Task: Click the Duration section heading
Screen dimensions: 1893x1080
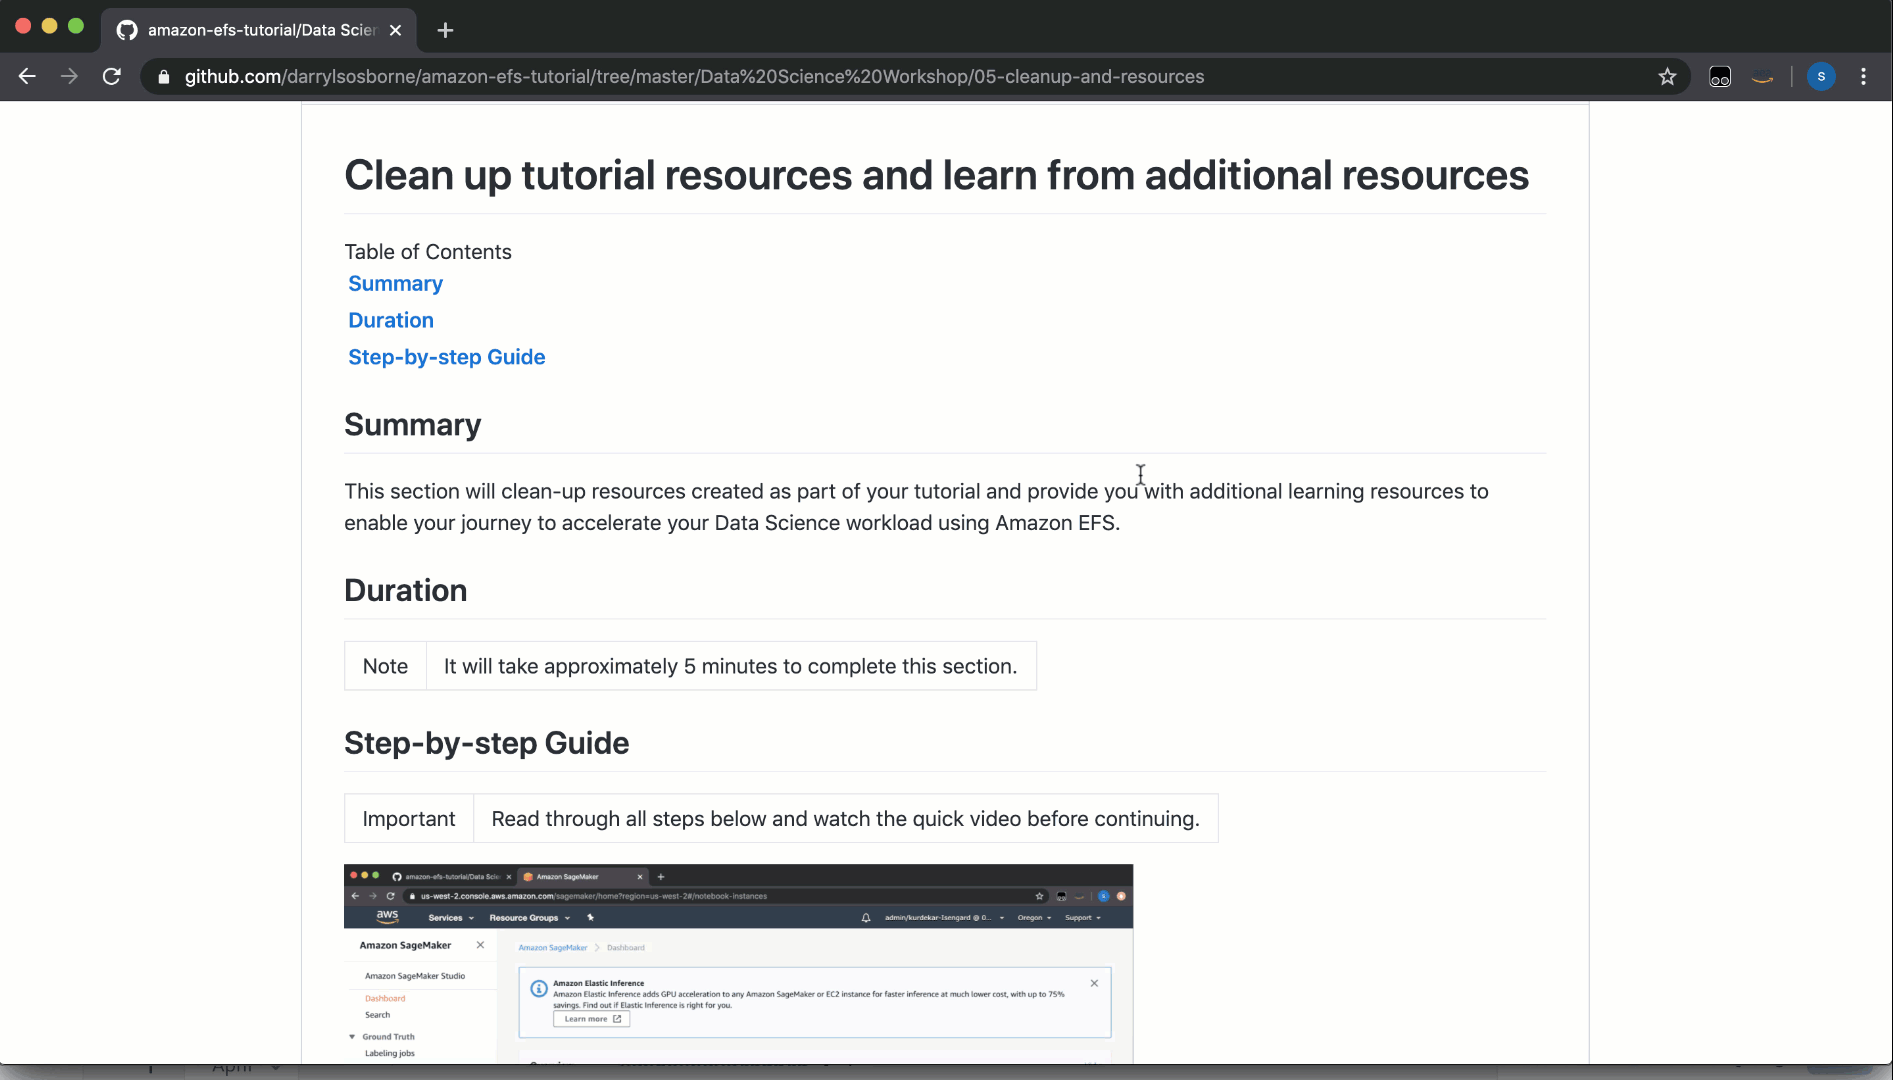Action: 405,590
